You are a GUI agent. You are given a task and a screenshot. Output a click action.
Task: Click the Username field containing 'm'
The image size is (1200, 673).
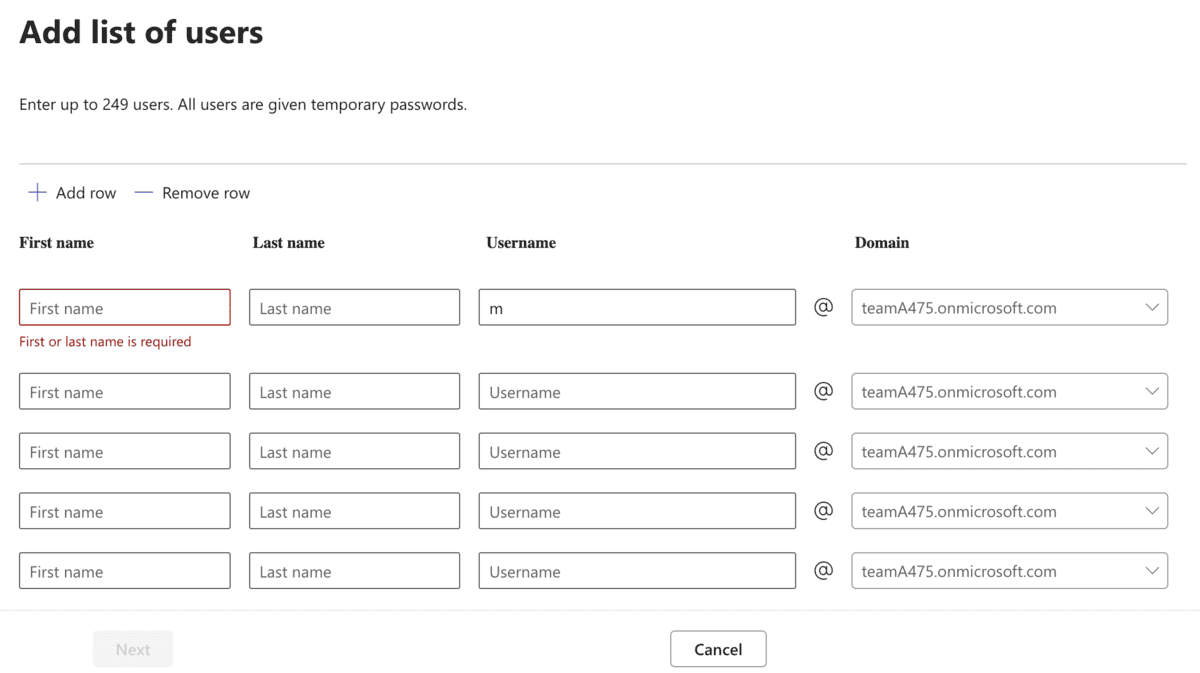tap(637, 307)
